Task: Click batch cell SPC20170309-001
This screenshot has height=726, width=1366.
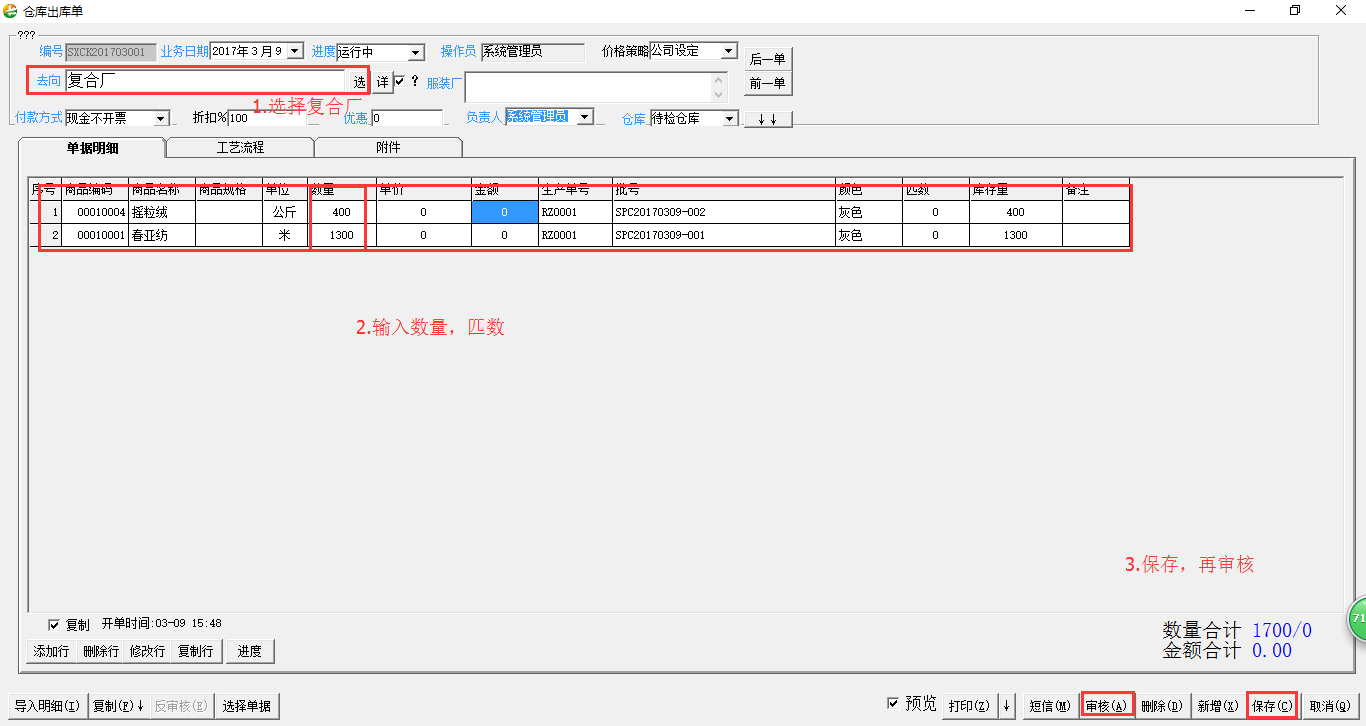Action: pyautogui.click(x=724, y=235)
